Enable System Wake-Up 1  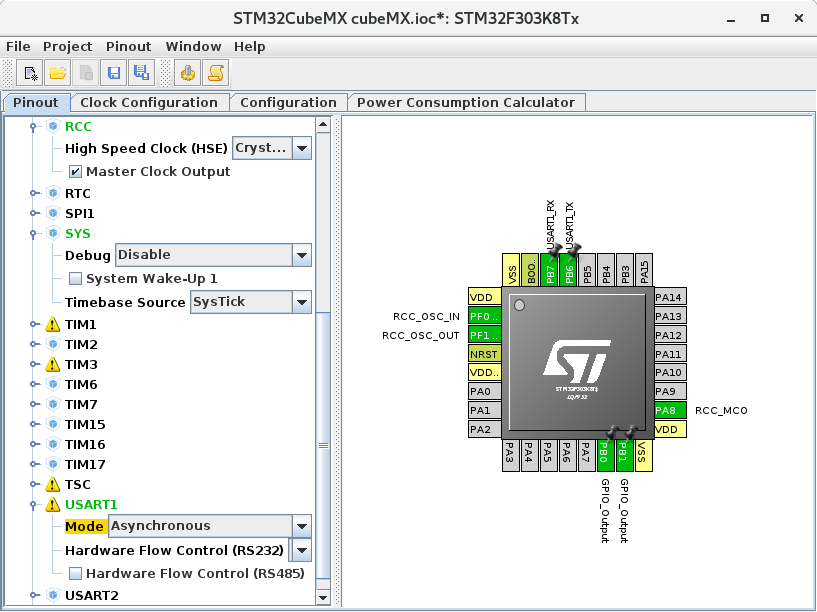75,278
